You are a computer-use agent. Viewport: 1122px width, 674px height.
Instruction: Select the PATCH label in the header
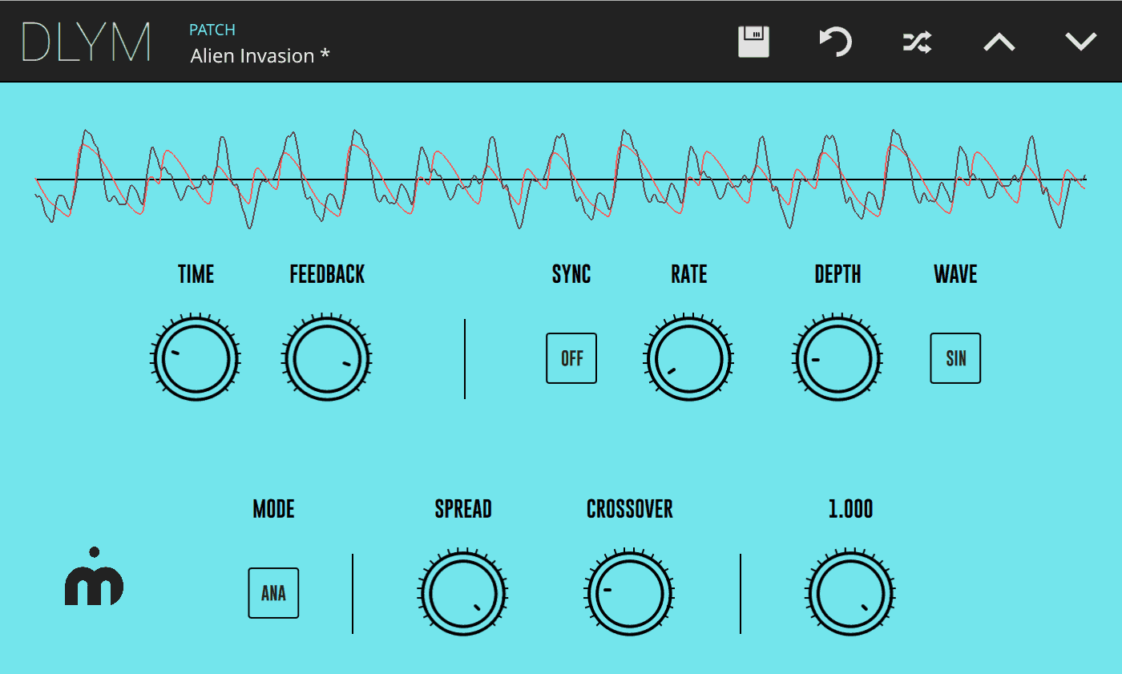(x=212, y=30)
